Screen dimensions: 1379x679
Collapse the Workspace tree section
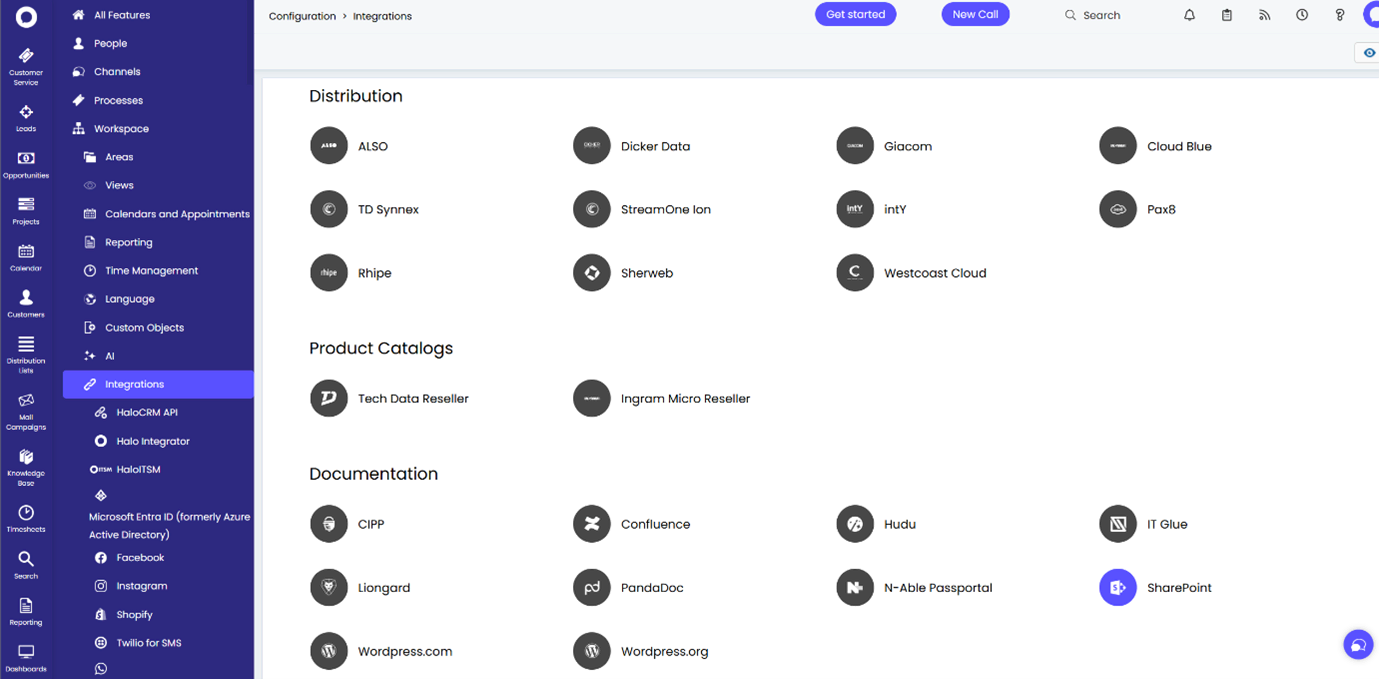121,129
